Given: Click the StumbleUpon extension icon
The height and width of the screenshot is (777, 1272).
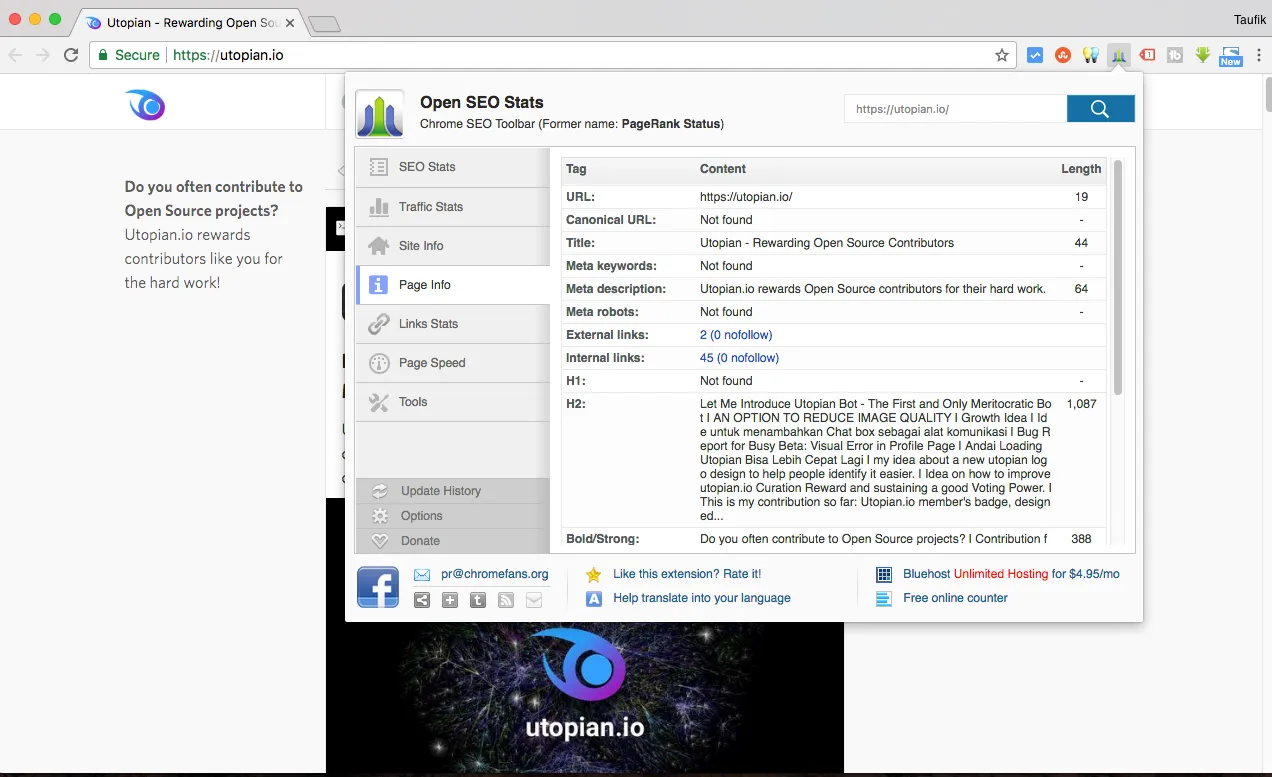Looking at the screenshot, I should [x=1064, y=55].
